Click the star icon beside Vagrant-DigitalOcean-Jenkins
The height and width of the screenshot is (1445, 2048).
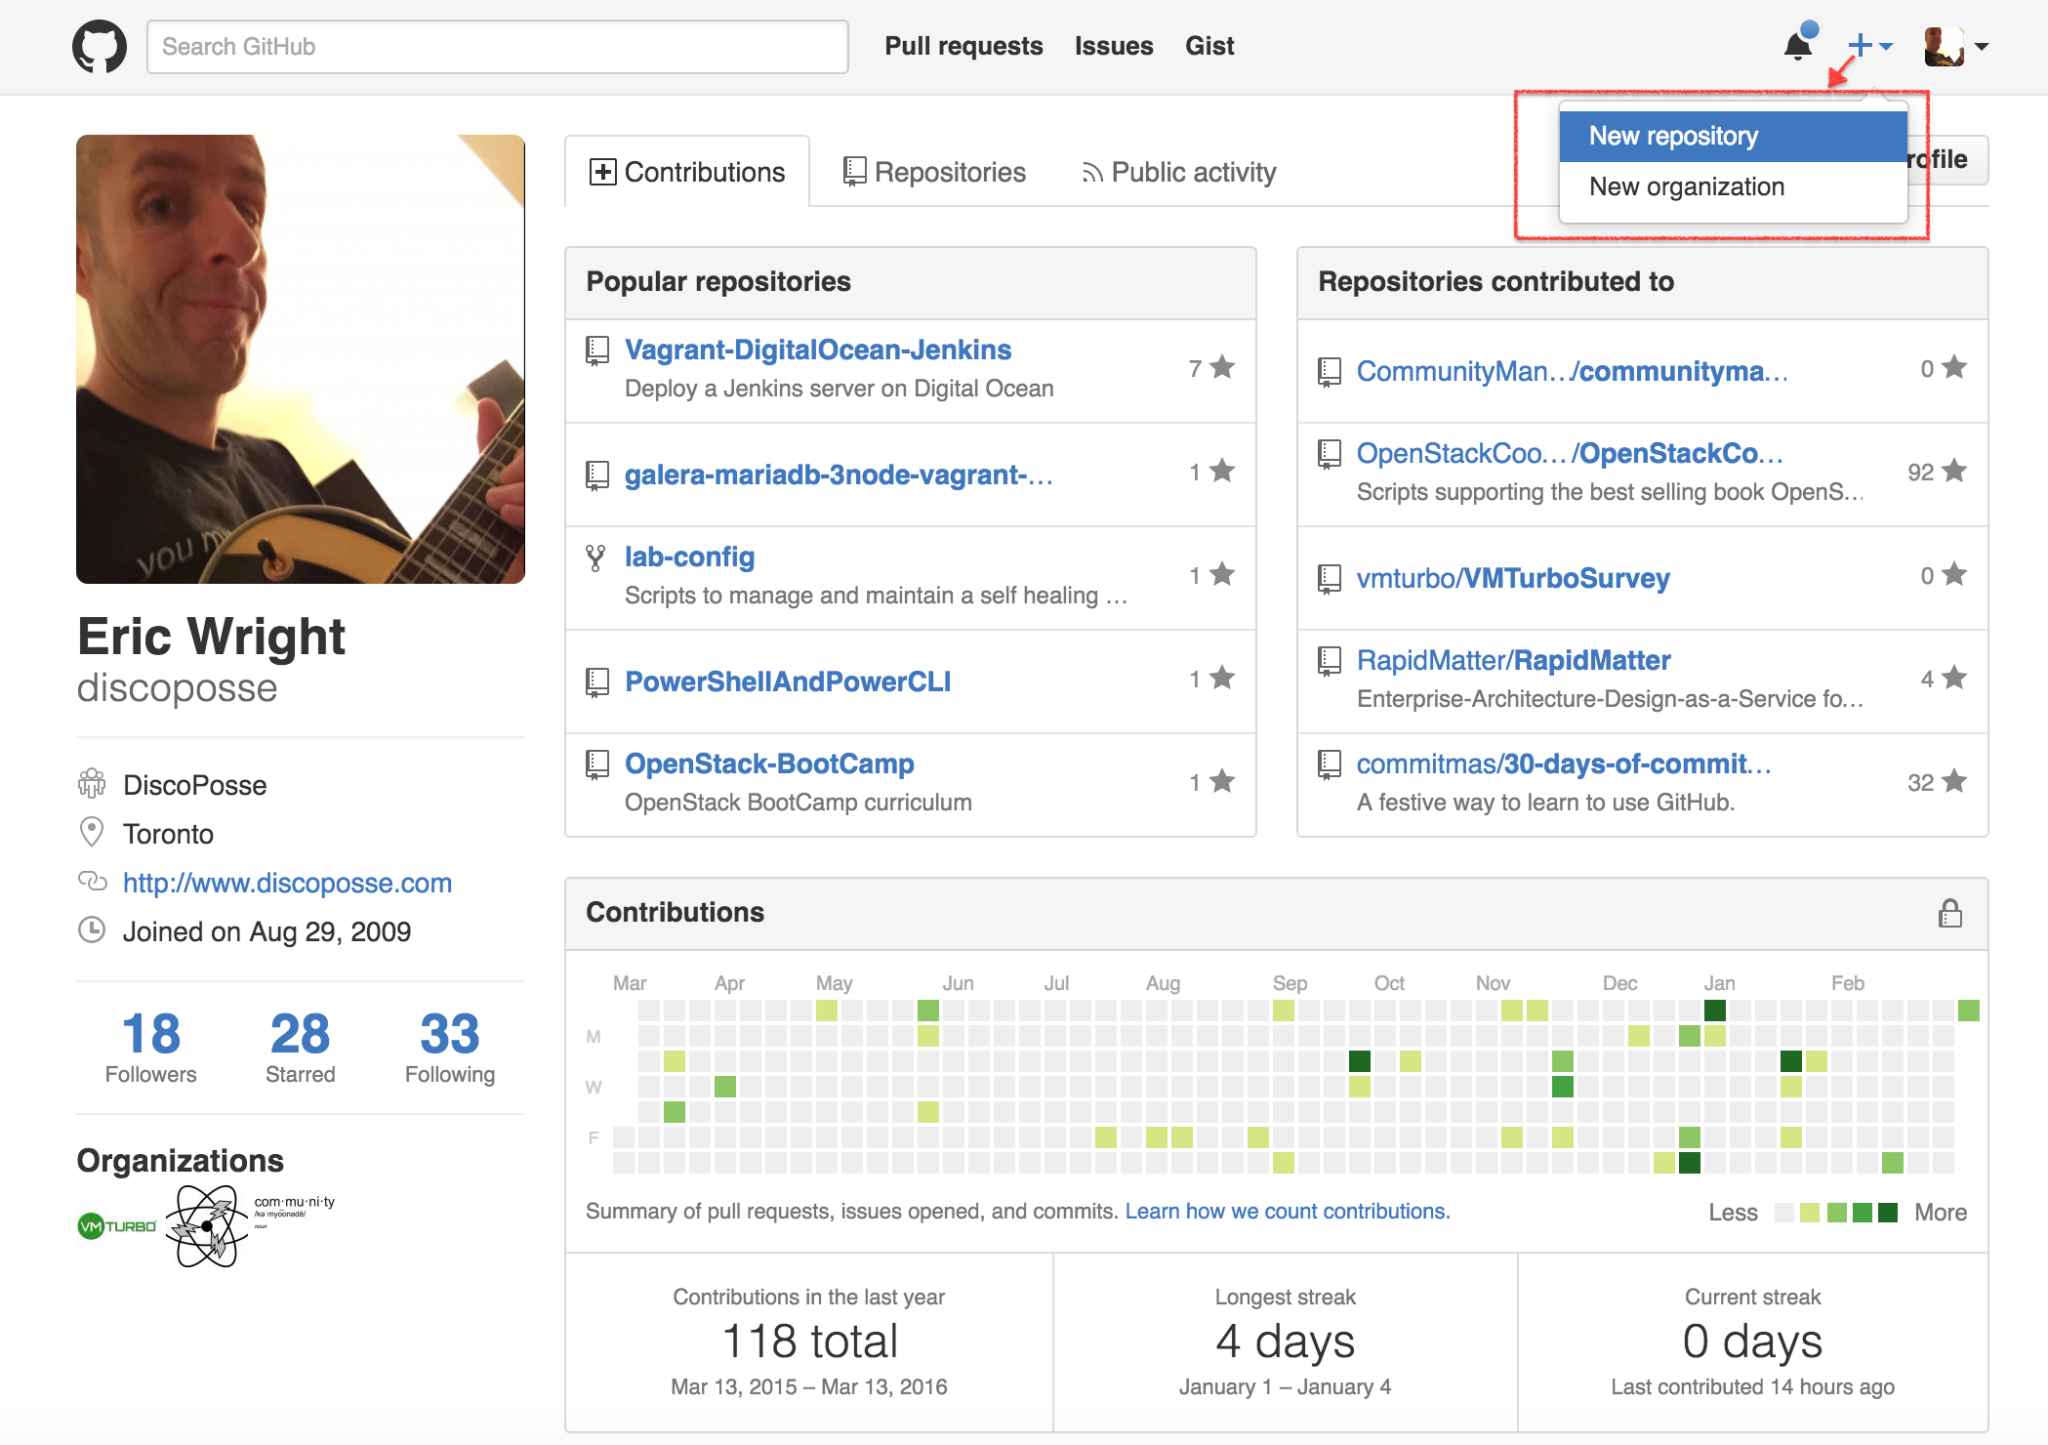tap(1222, 368)
